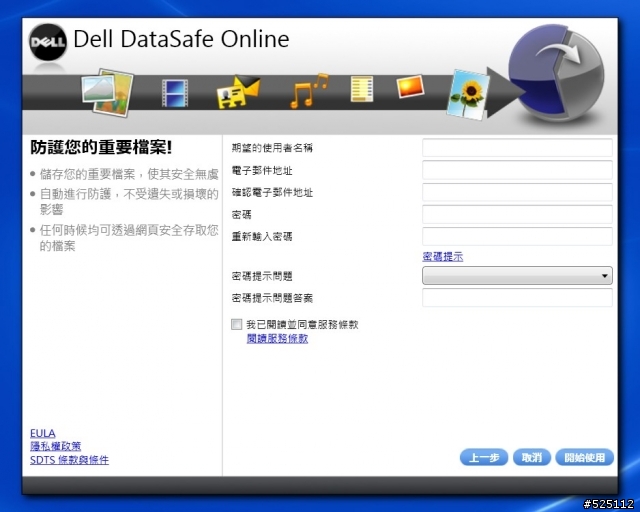Click the 上一步 back button
The height and width of the screenshot is (512, 640).
484,457
